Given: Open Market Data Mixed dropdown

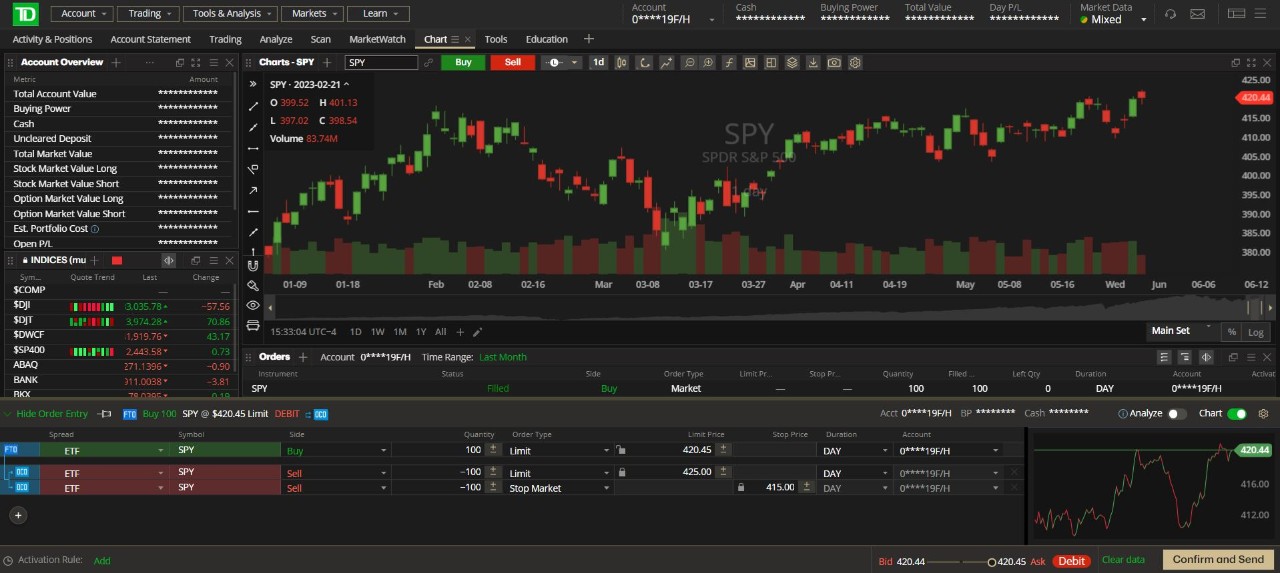Looking at the screenshot, I should tap(1114, 19).
